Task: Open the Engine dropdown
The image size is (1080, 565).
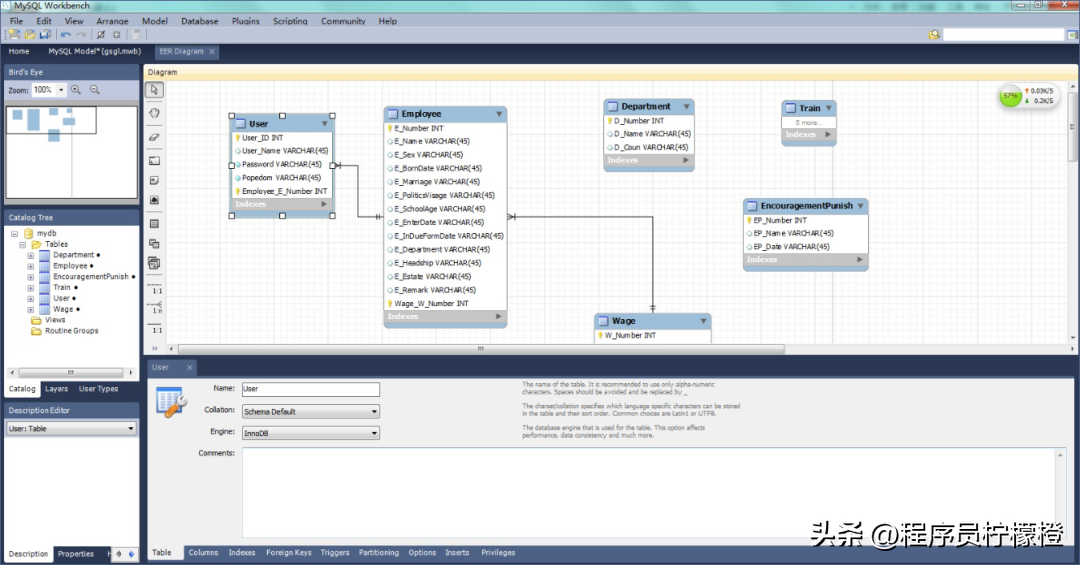Action: [x=374, y=433]
